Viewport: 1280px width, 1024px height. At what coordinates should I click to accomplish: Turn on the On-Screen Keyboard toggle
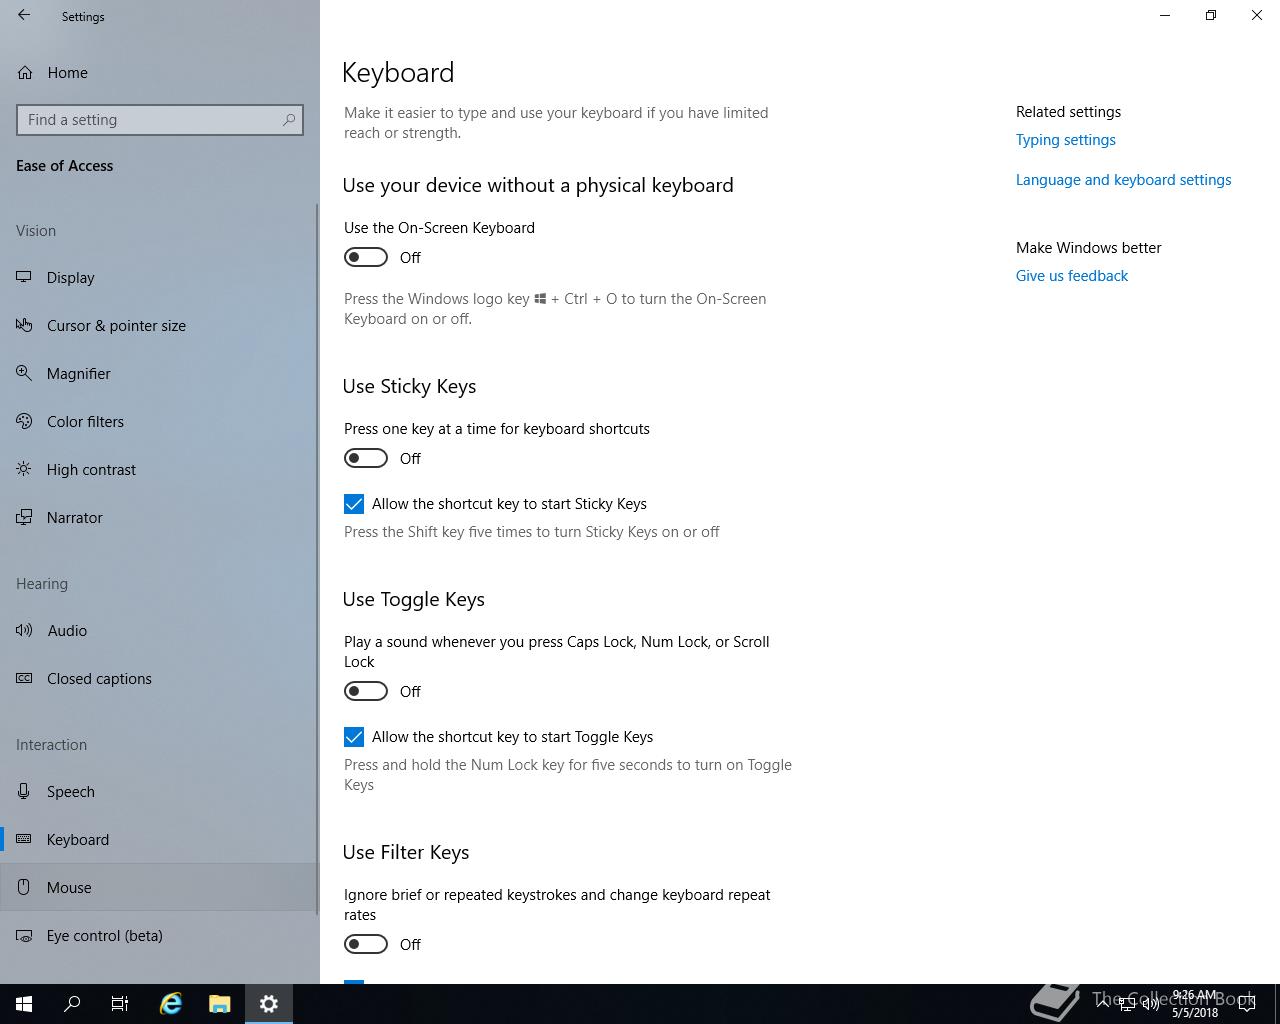366,257
